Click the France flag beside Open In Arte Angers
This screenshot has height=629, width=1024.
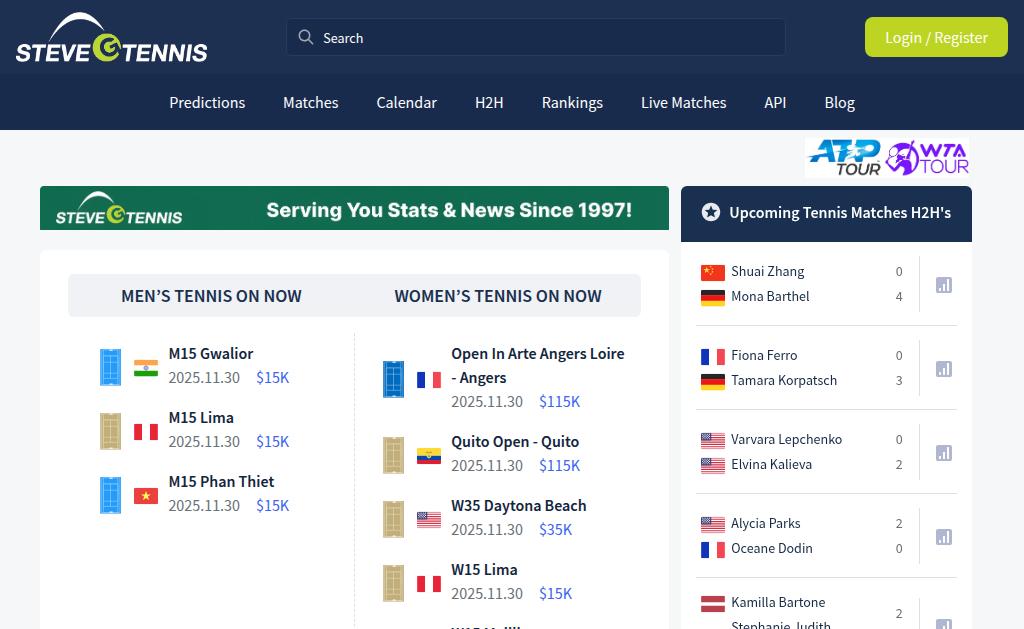[x=429, y=379]
